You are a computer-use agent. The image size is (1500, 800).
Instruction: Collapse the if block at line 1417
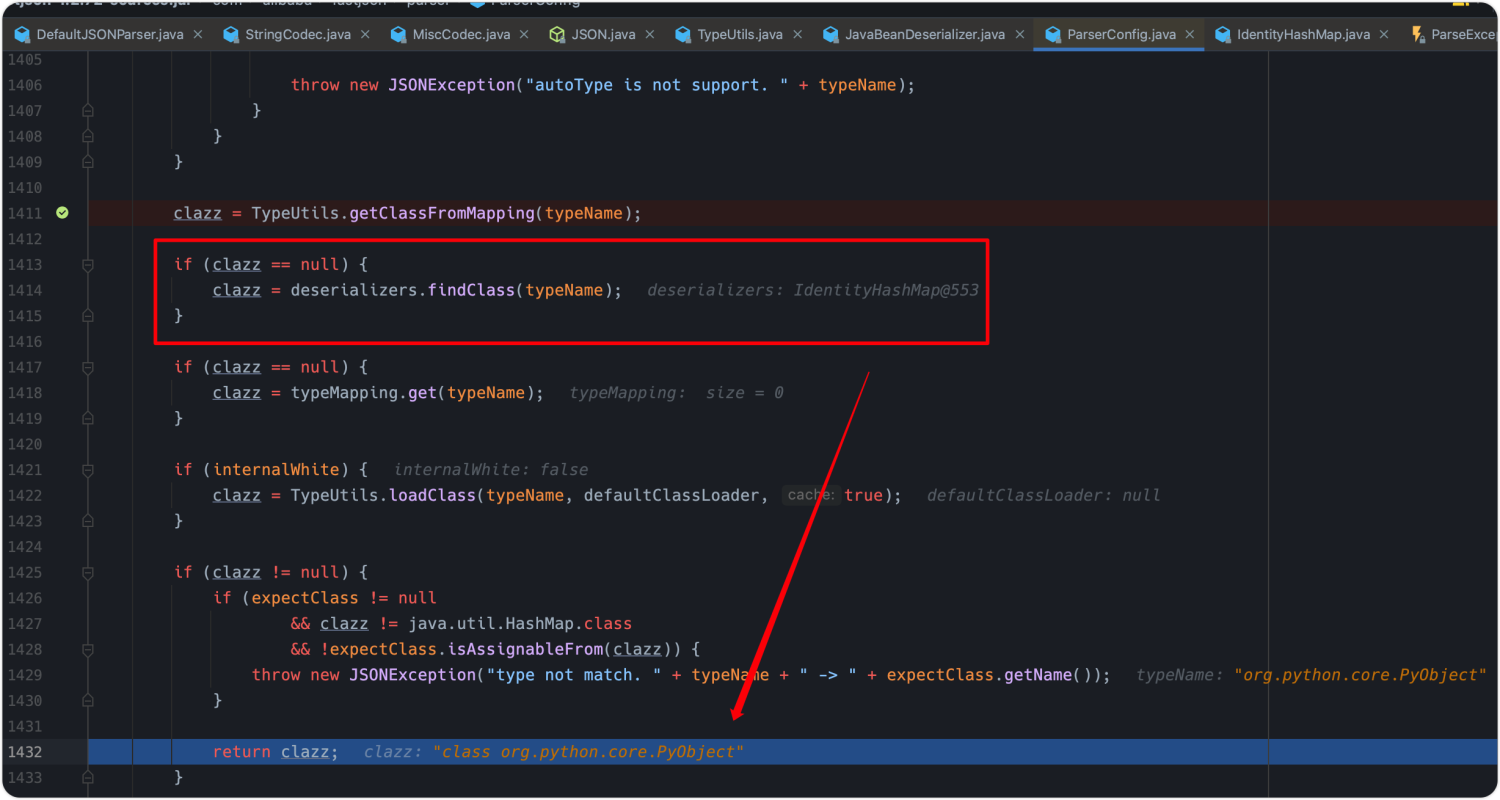[88, 367]
